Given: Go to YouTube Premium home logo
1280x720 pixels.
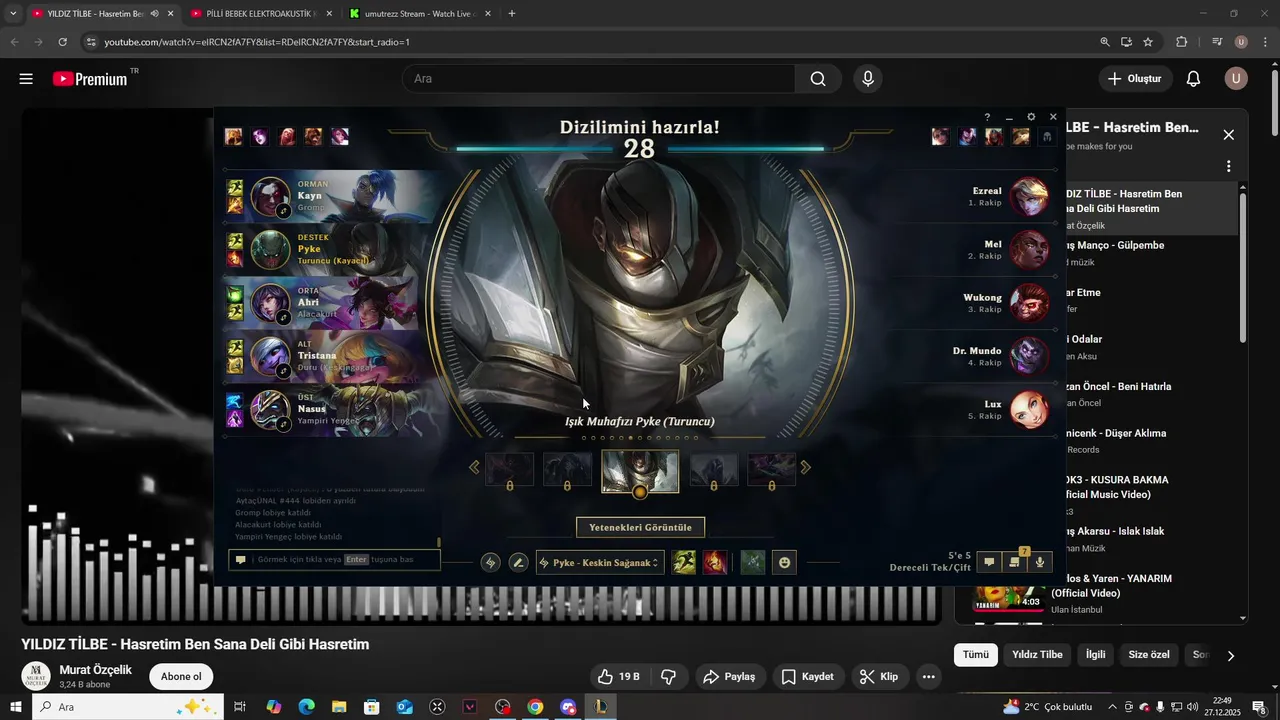Looking at the screenshot, I should tap(90, 79).
